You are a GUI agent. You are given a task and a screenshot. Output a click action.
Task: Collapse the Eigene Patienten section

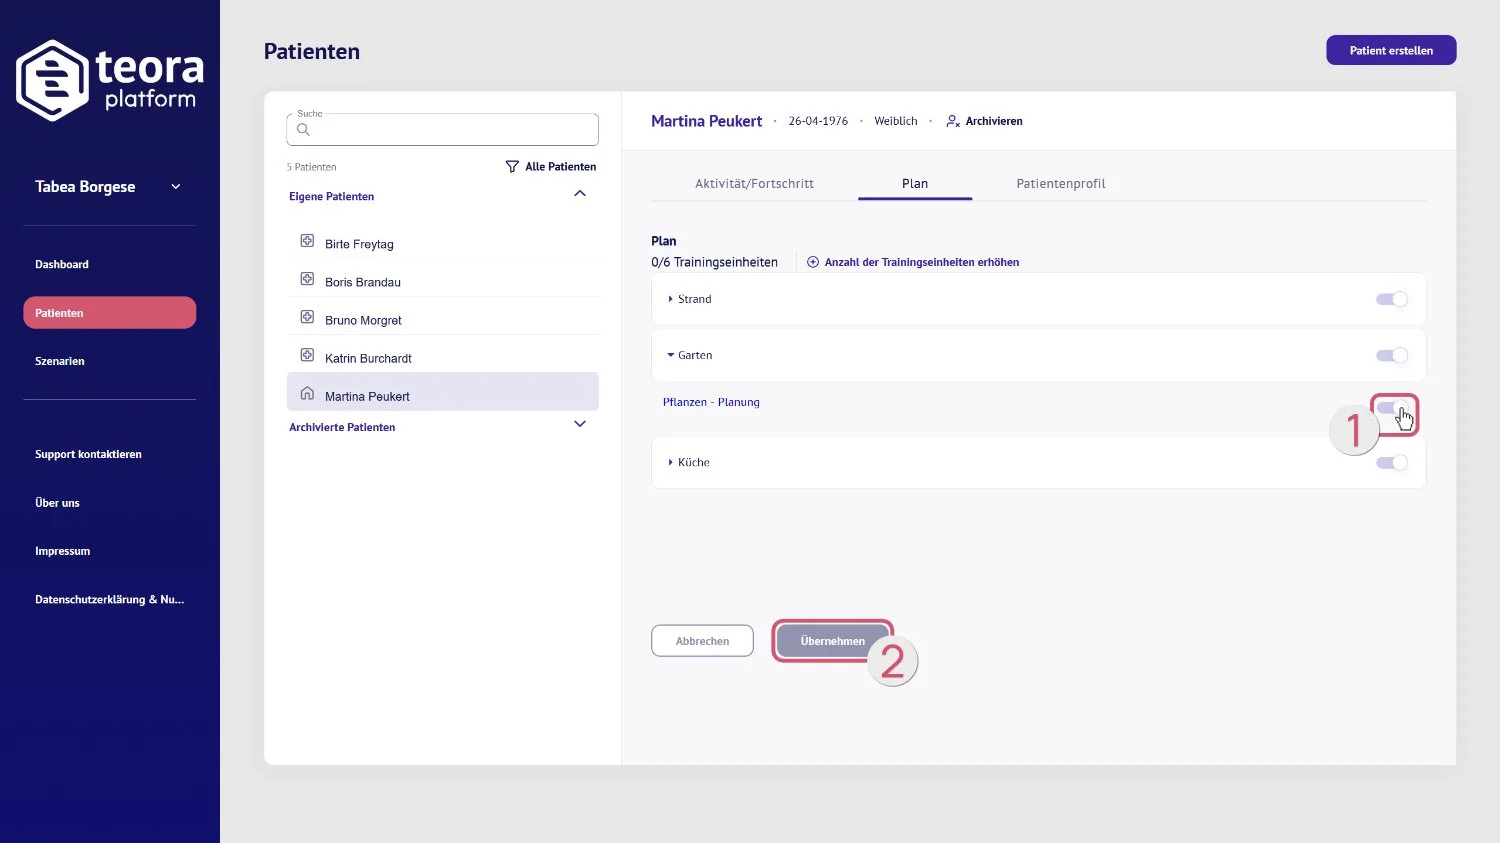580,193
